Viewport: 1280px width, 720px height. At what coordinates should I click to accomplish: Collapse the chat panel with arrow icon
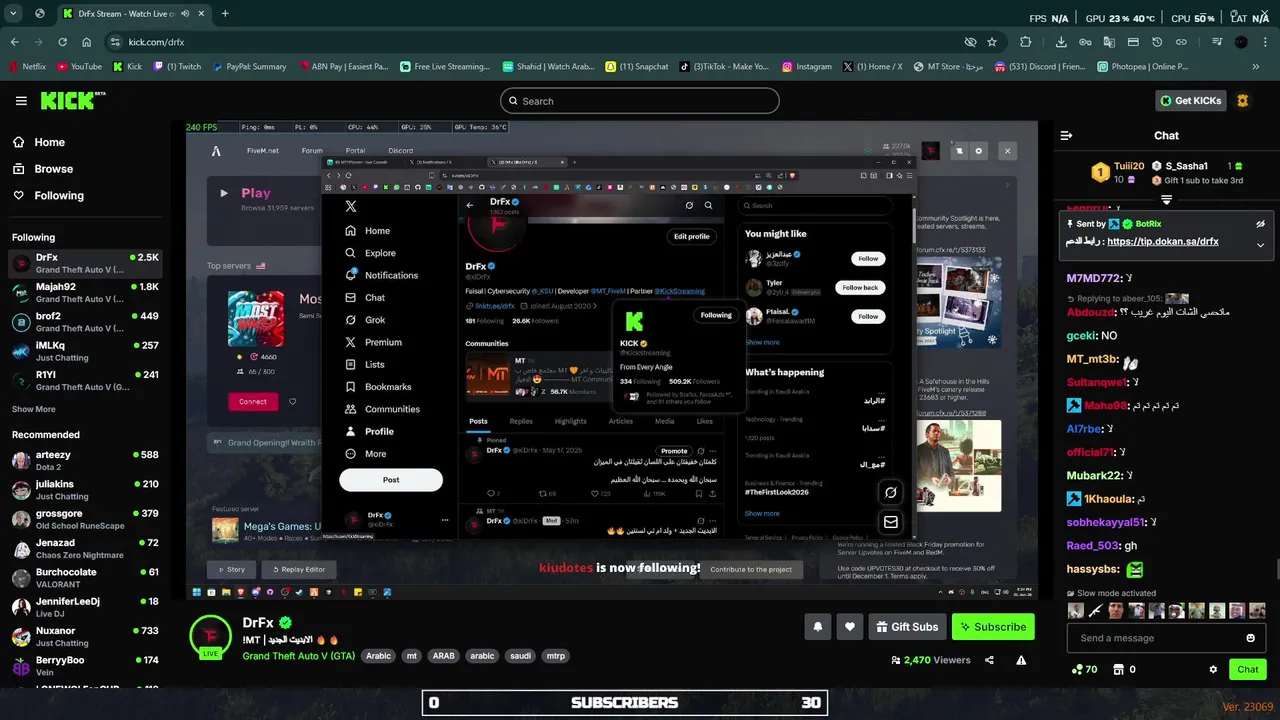[x=1066, y=135]
